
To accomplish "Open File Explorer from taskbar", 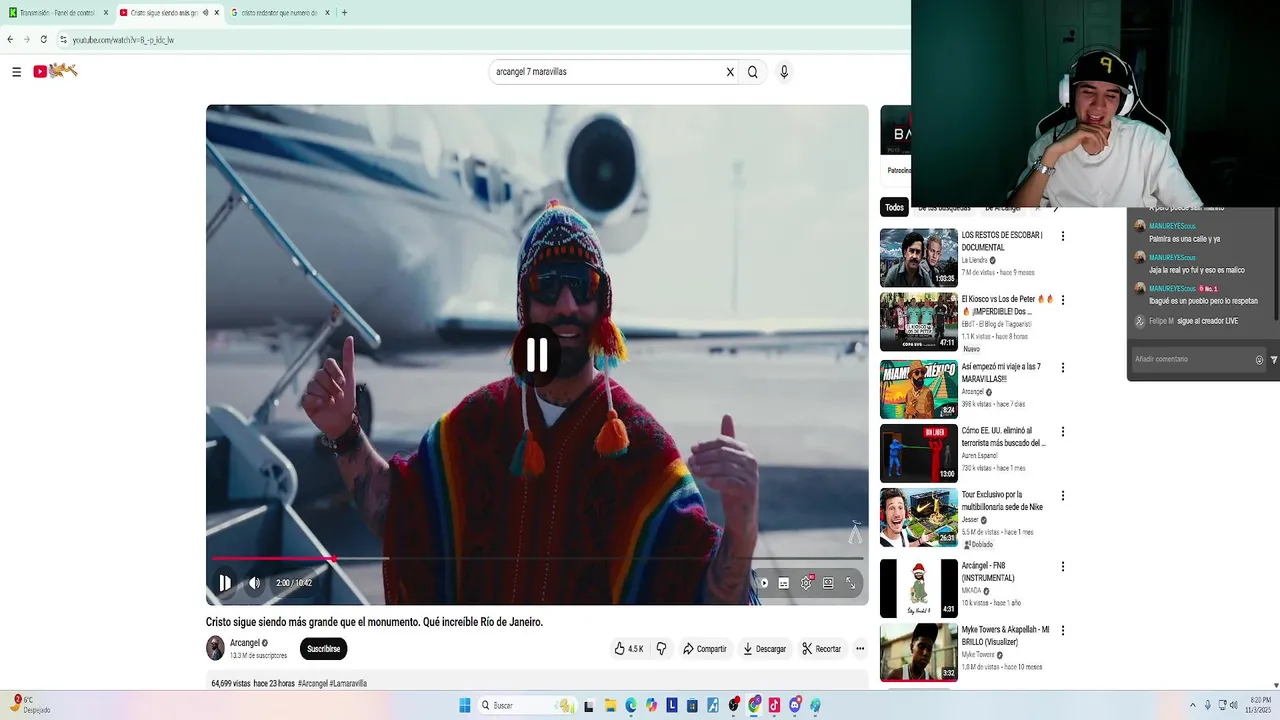I will click(610, 705).
